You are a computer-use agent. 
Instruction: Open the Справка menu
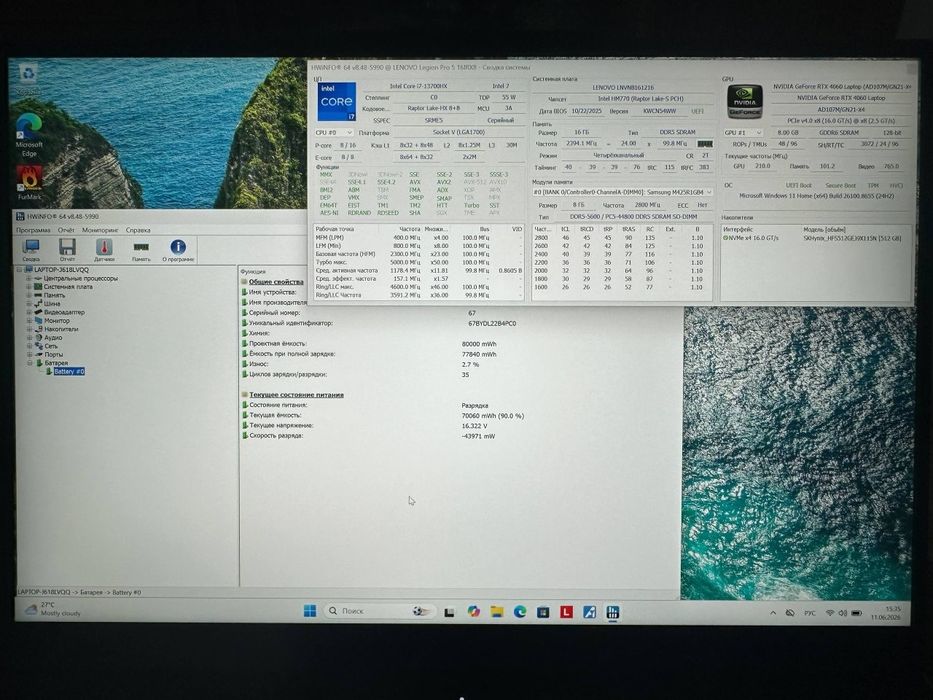(138, 230)
